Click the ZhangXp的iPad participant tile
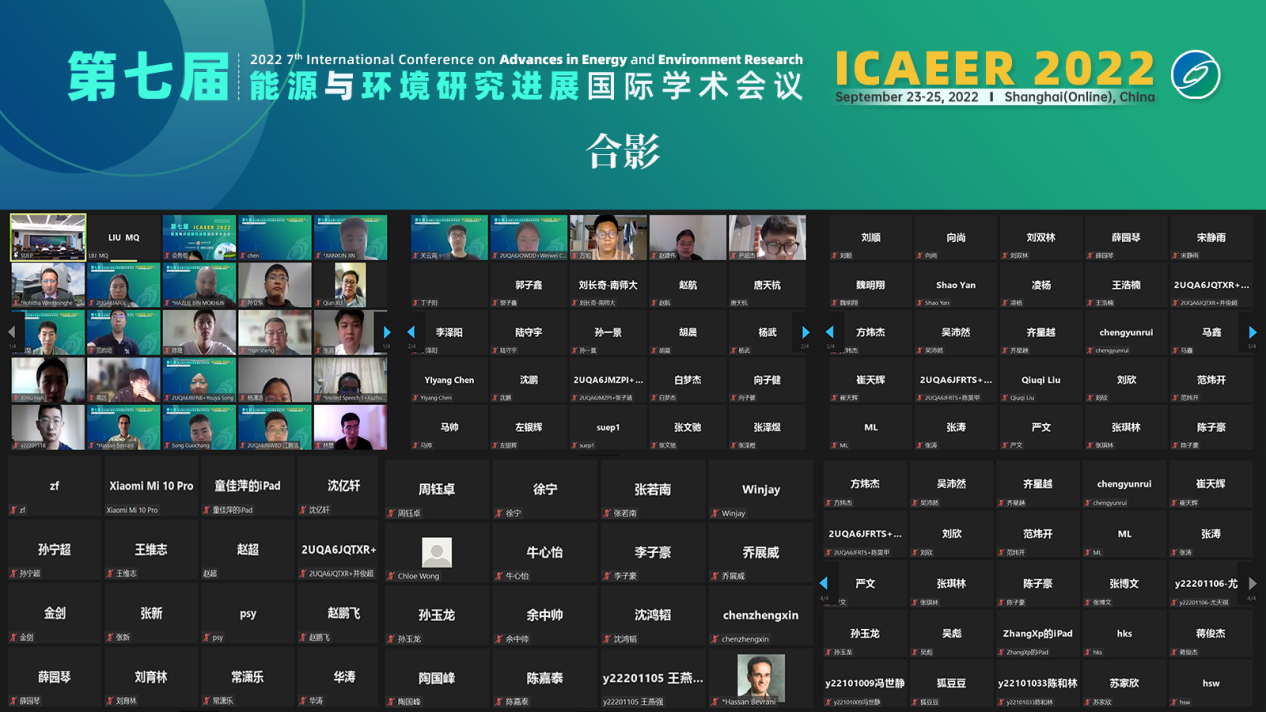The image size is (1266, 712). tap(1037, 638)
